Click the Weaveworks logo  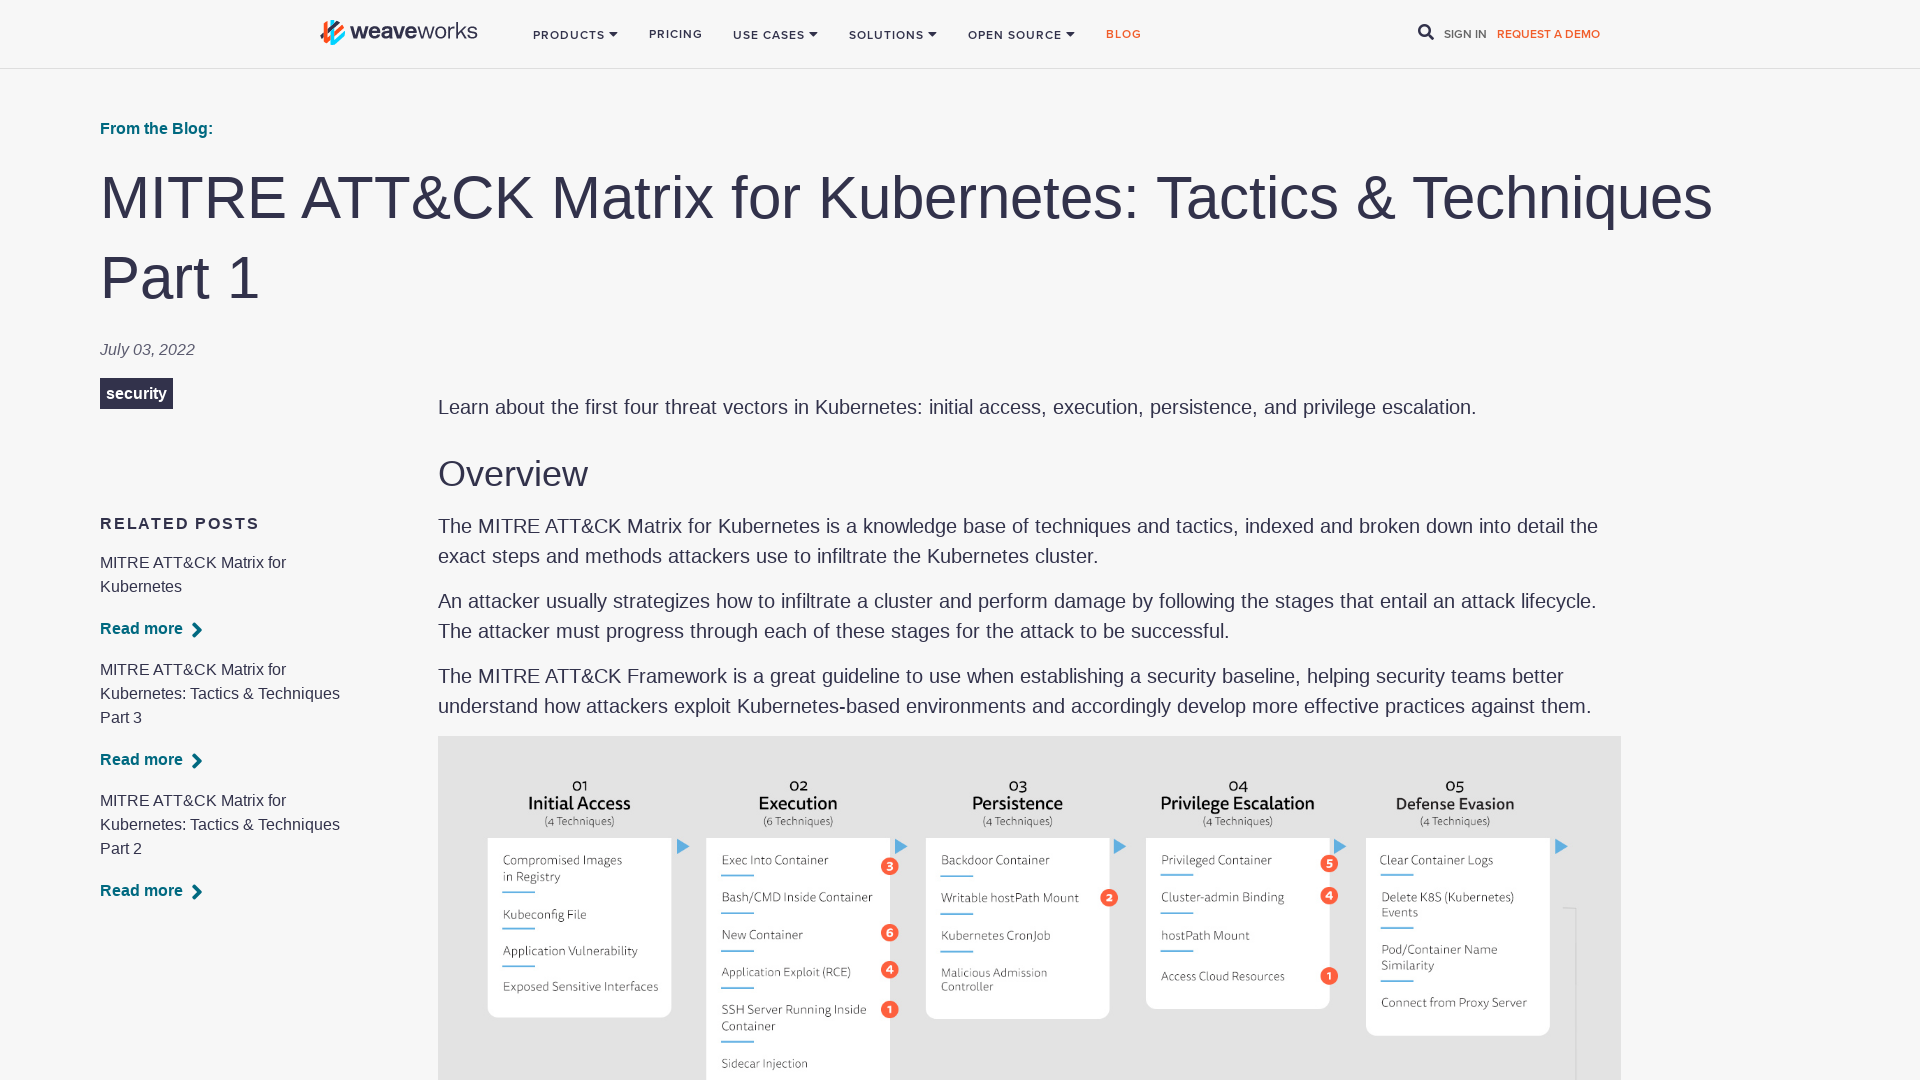(x=397, y=32)
